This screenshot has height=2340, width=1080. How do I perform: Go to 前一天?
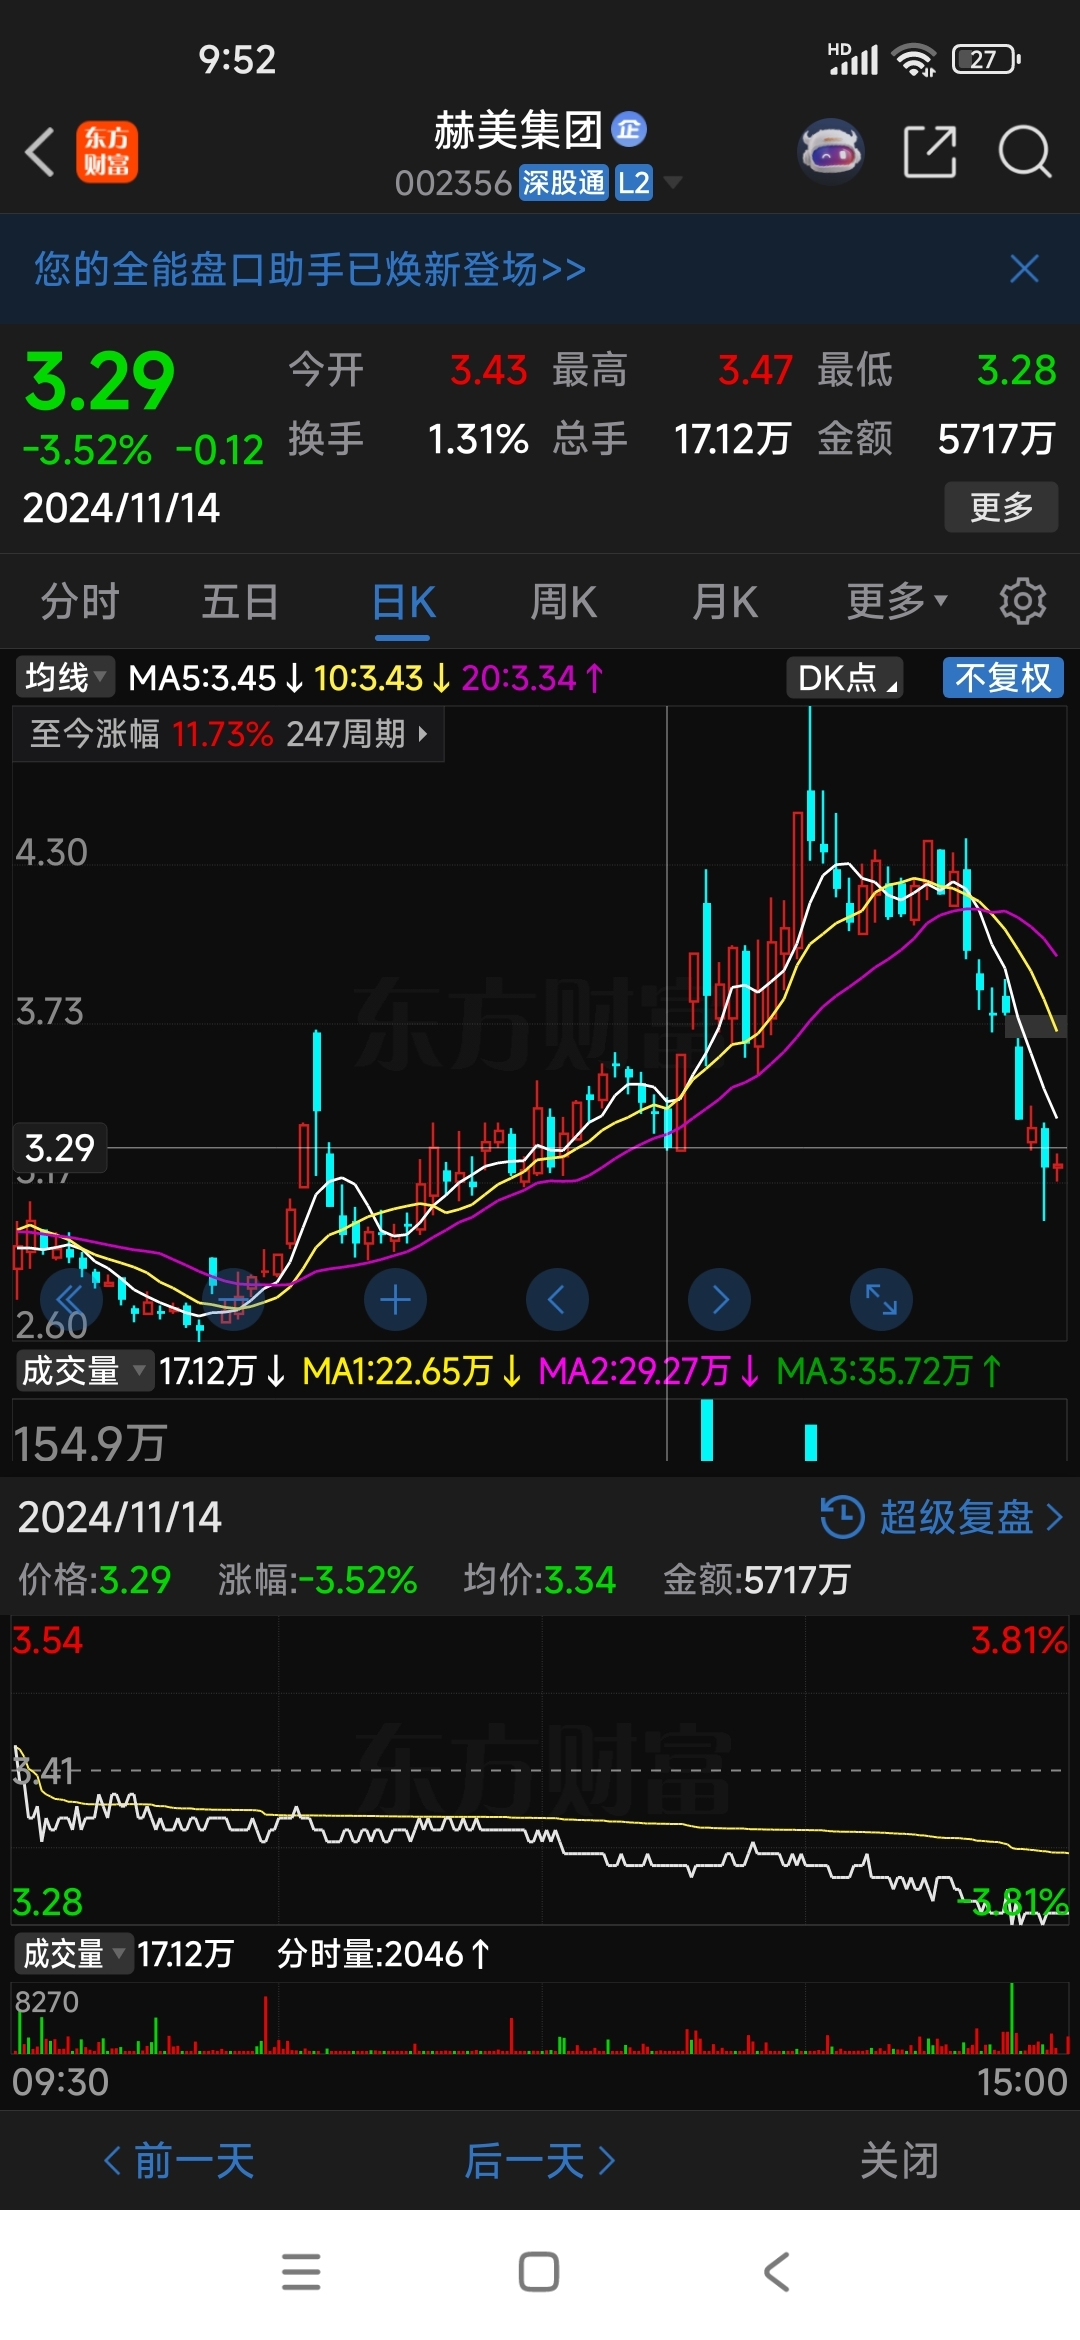point(179,2161)
